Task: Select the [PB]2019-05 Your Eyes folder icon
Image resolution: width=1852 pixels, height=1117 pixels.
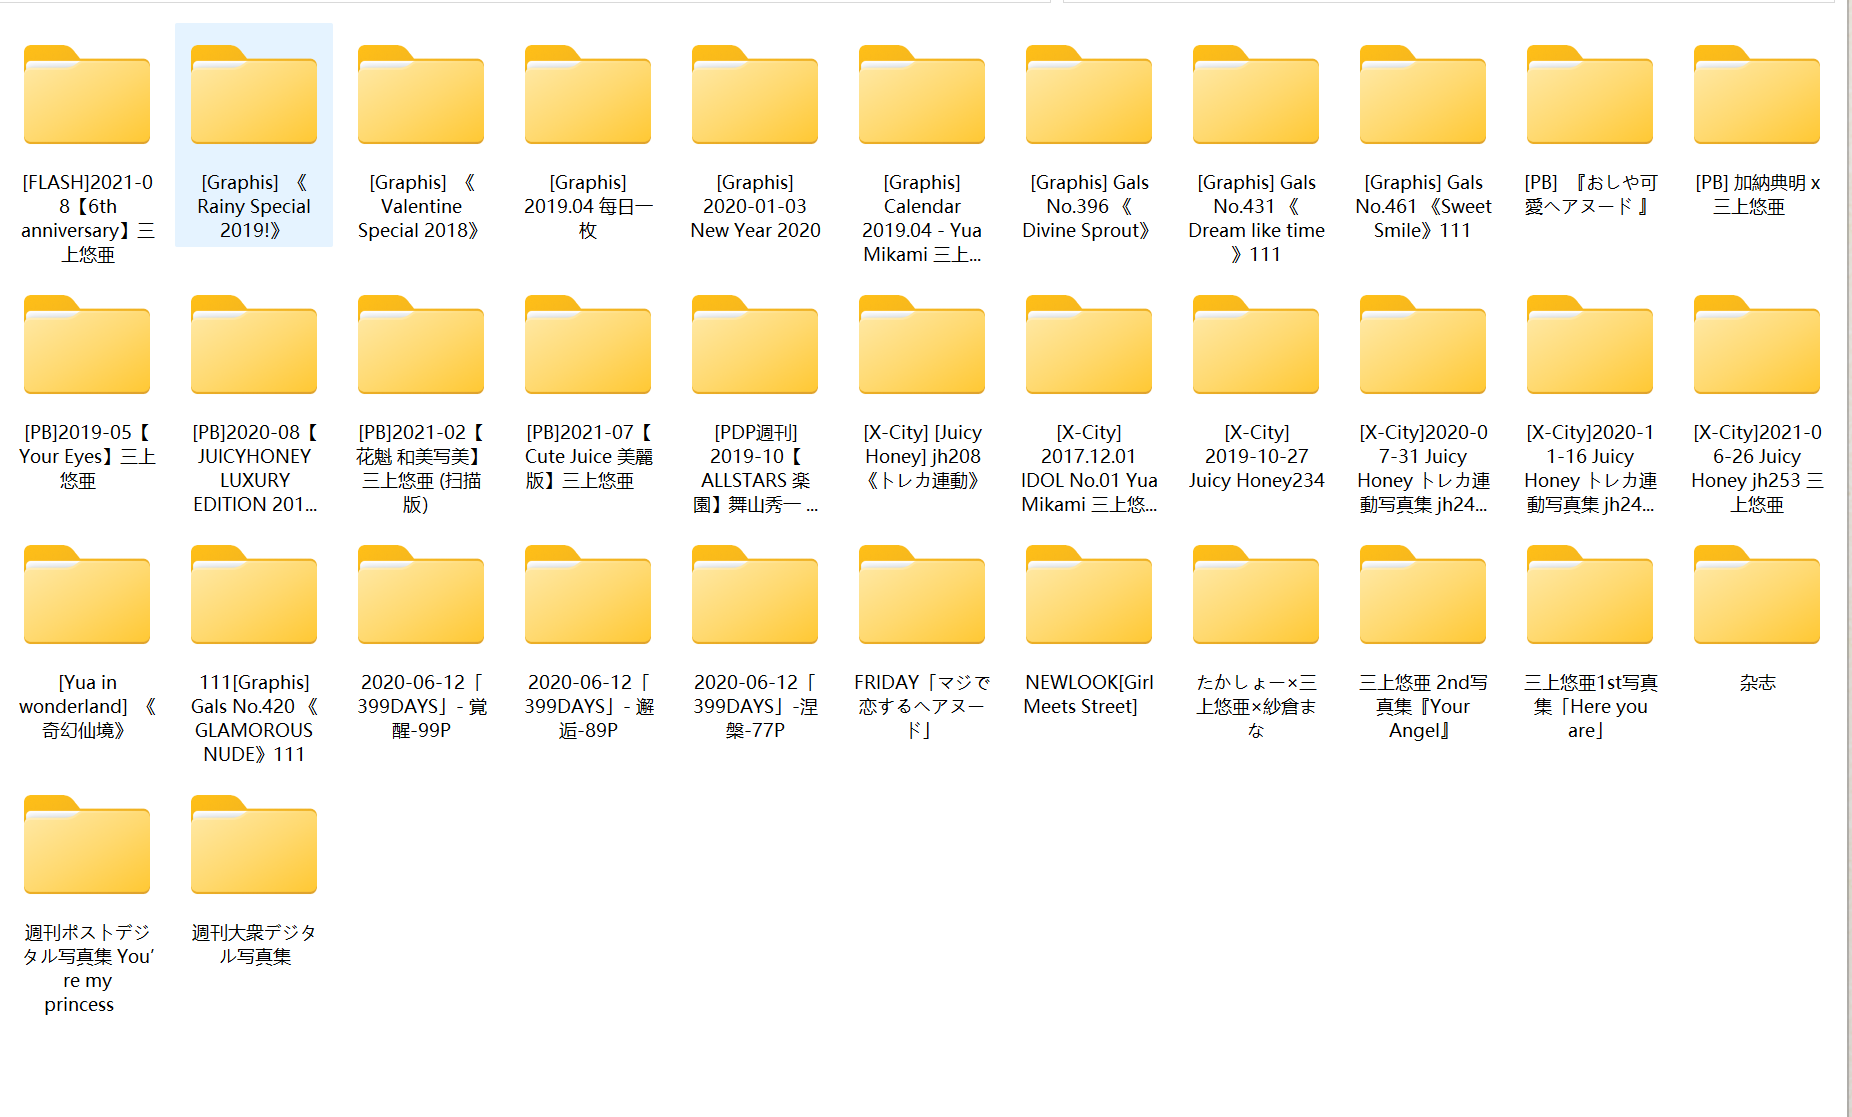Action: (87, 345)
